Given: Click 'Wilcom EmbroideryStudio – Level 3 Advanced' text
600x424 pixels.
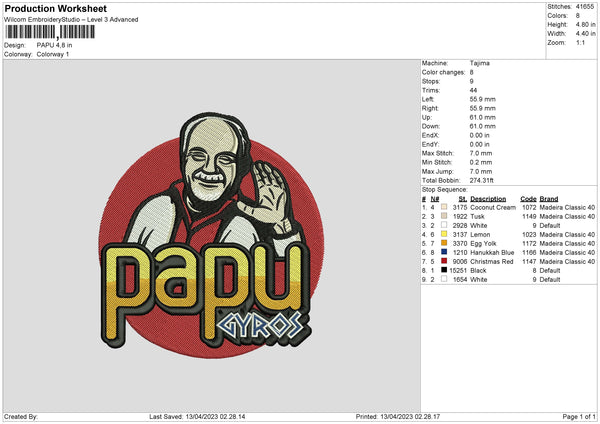Looking at the screenshot, I should (x=71, y=20).
